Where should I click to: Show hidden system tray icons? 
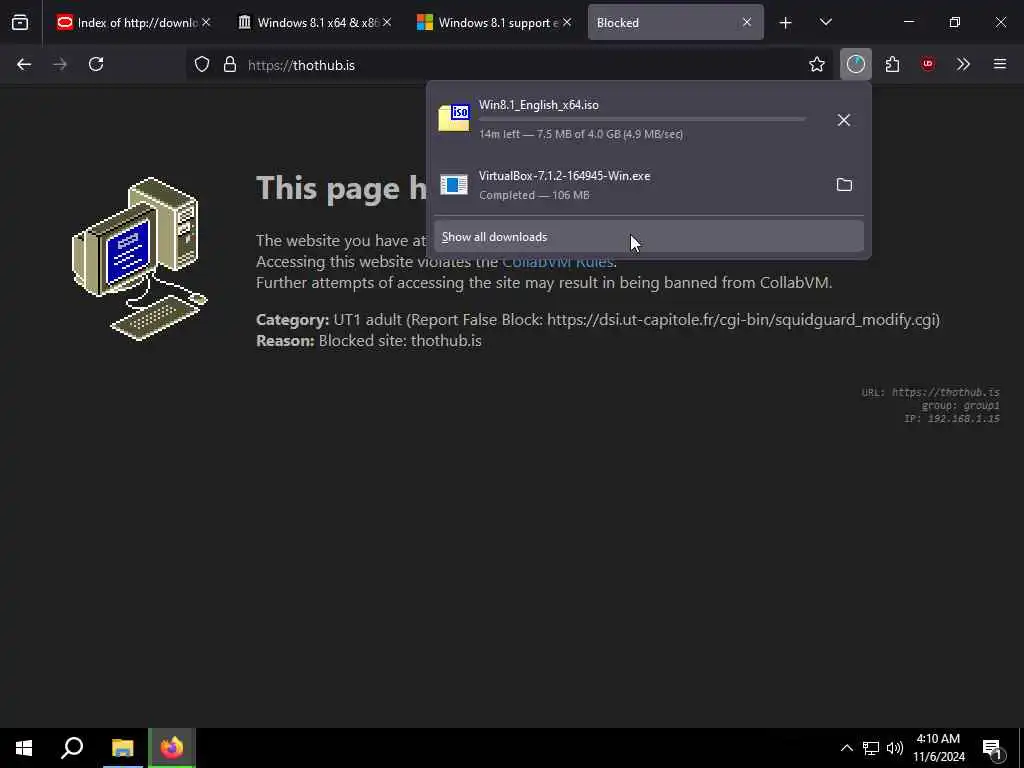[x=846, y=748]
